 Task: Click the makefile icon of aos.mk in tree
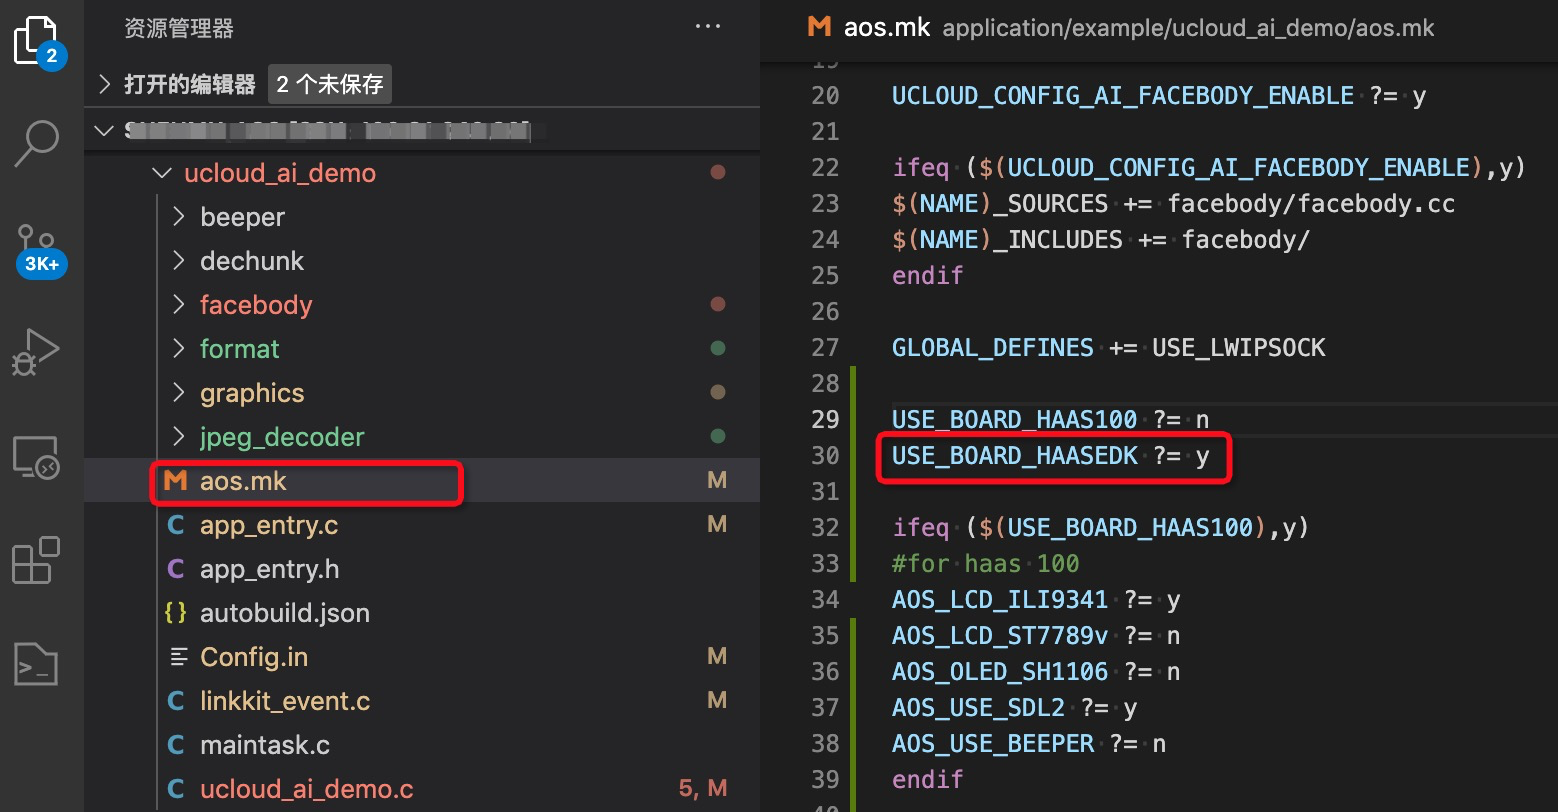click(x=176, y=481)
